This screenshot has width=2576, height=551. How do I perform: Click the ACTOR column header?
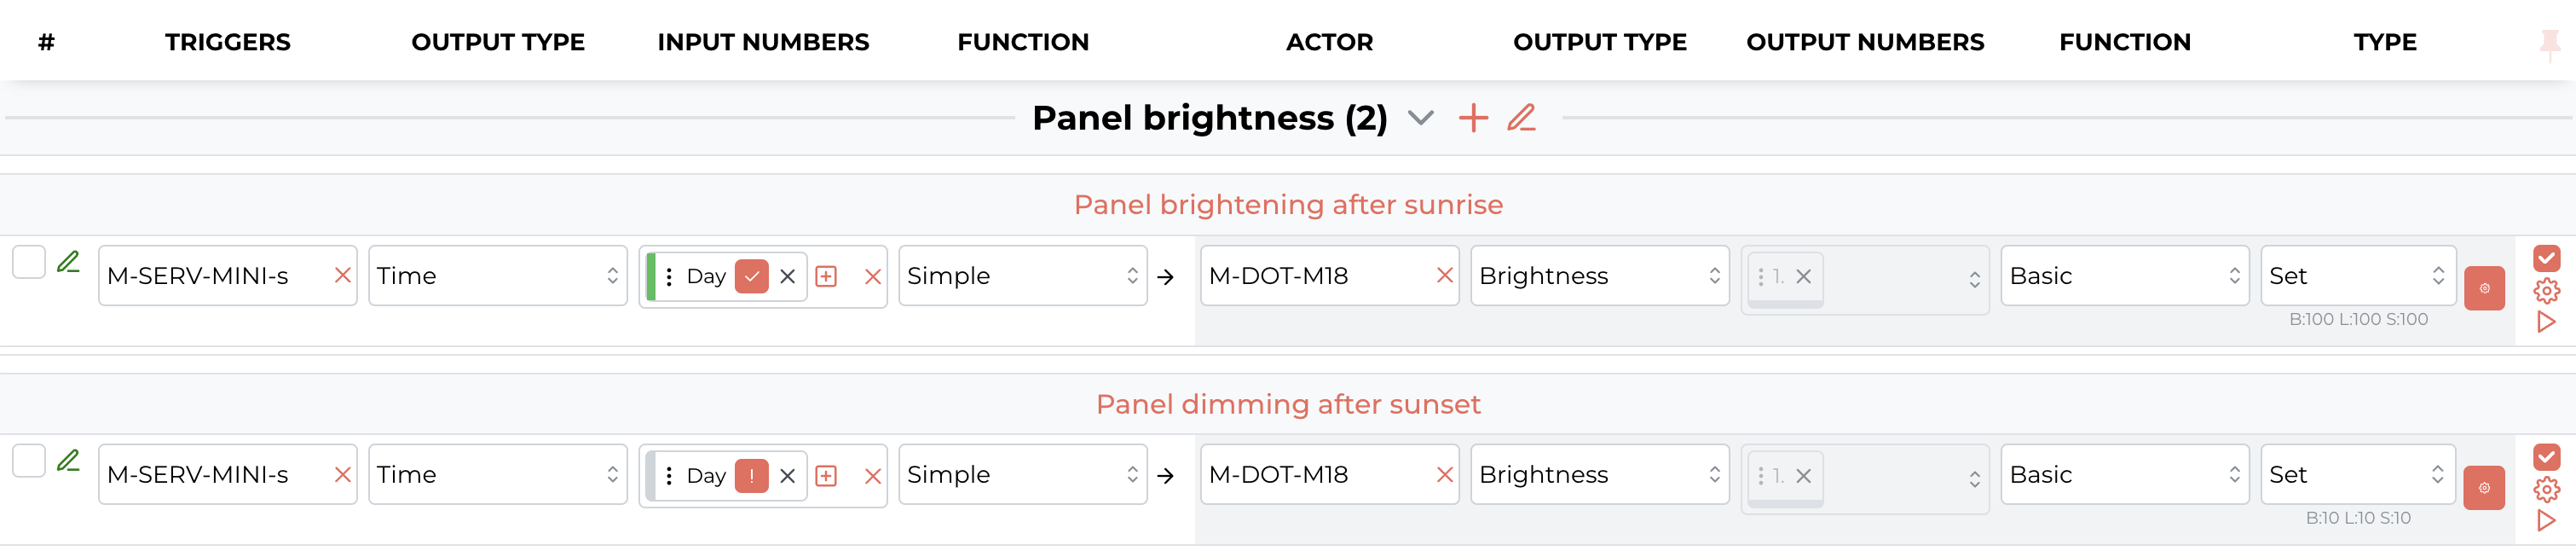pos(1329,42)
